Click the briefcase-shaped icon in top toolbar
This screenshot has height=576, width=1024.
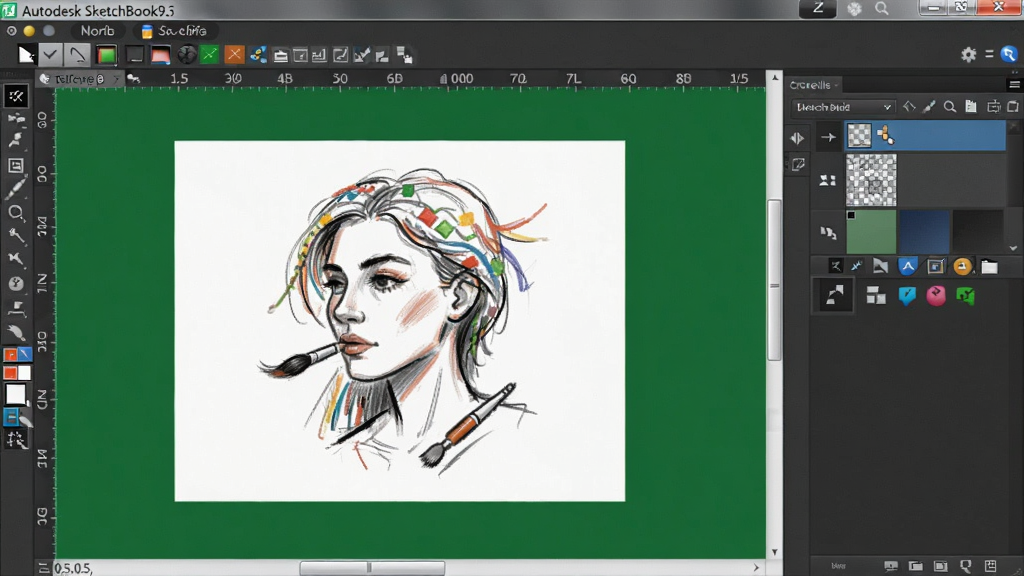click(281, 56)
